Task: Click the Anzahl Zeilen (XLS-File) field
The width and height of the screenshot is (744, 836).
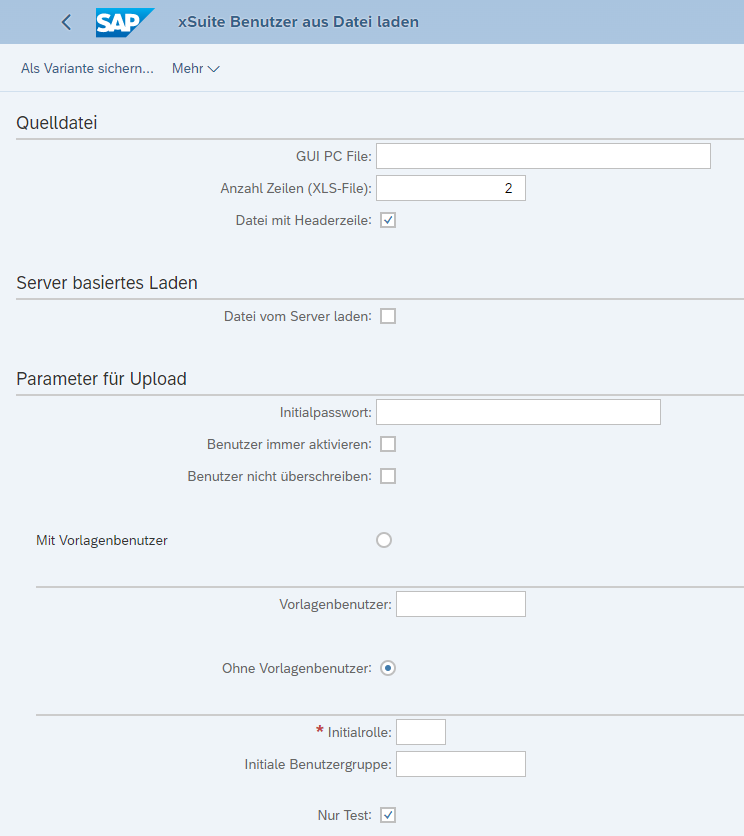Action: pos(451,188)
